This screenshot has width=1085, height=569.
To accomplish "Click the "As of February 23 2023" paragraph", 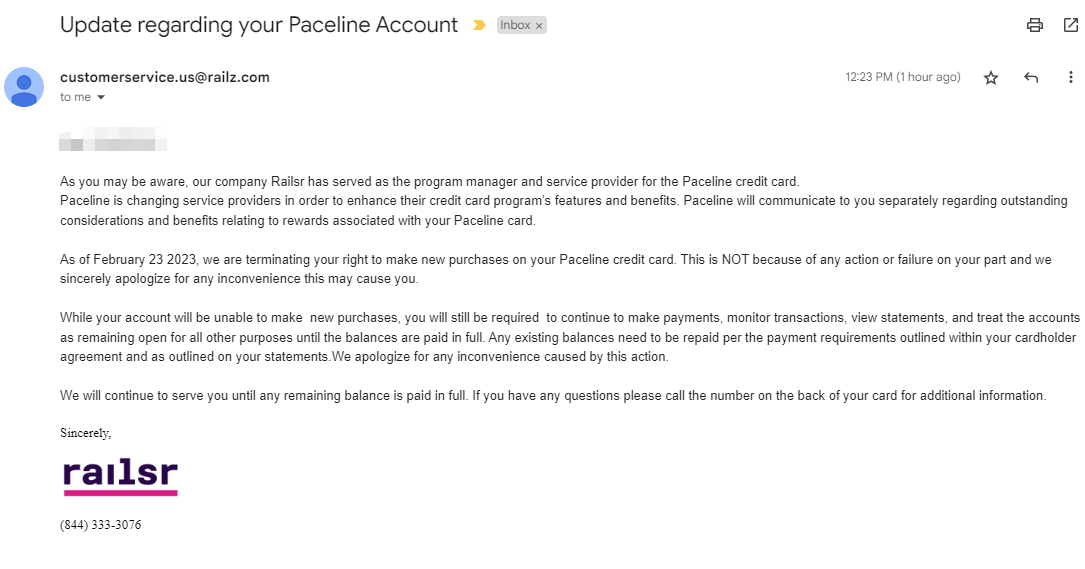I will point(400,260).
